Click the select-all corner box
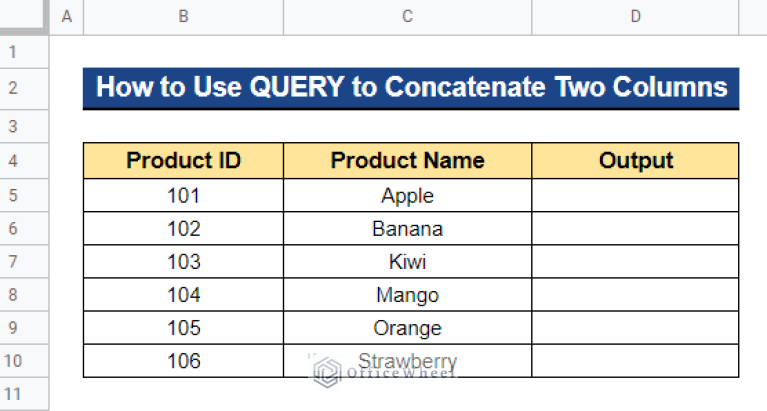The width and height of the screenshot is (767, 411). point(24,17)
